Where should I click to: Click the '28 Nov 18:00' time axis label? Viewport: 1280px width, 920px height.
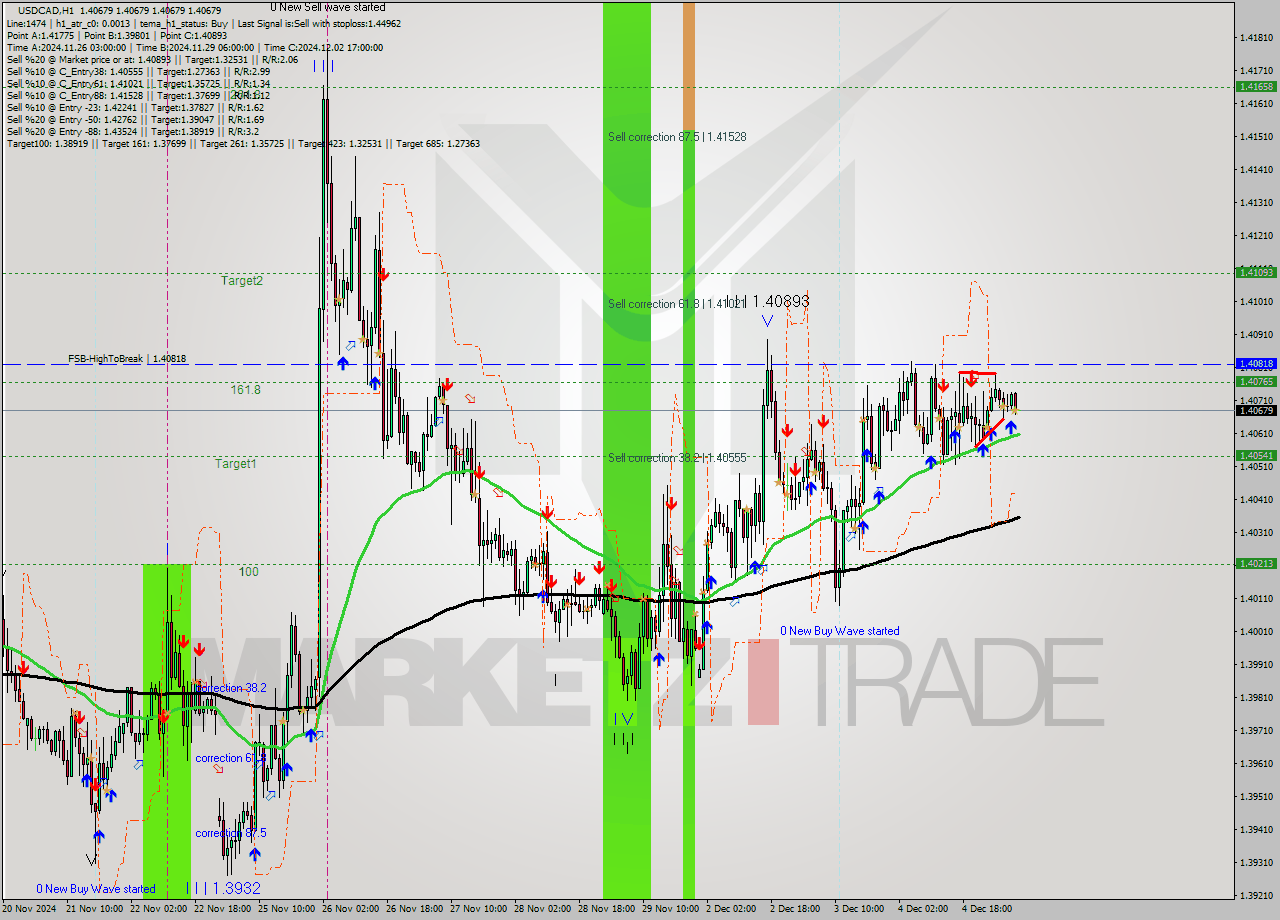click(607, 909)
